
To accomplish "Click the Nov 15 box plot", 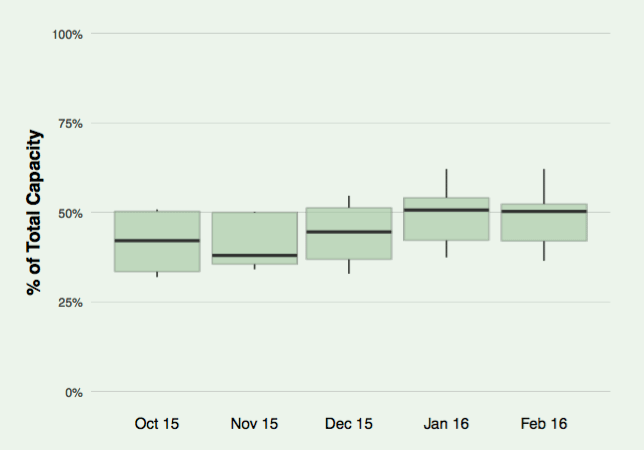I will click(x=255, y=238).
